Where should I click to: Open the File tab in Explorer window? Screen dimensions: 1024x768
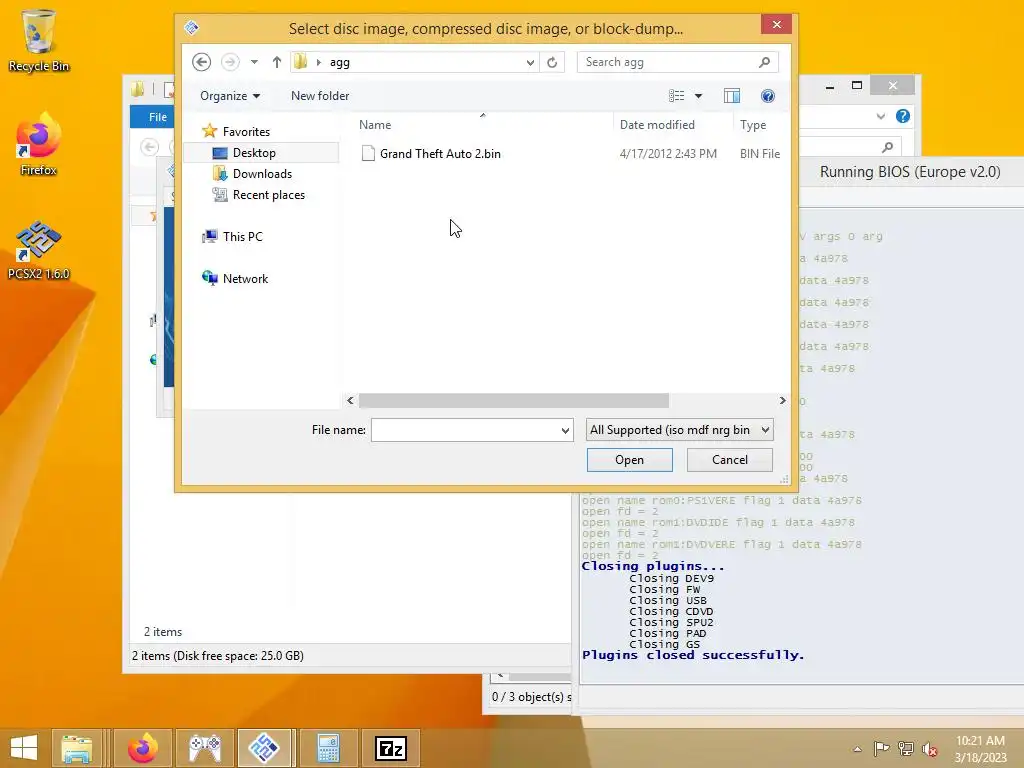(157, 117)
